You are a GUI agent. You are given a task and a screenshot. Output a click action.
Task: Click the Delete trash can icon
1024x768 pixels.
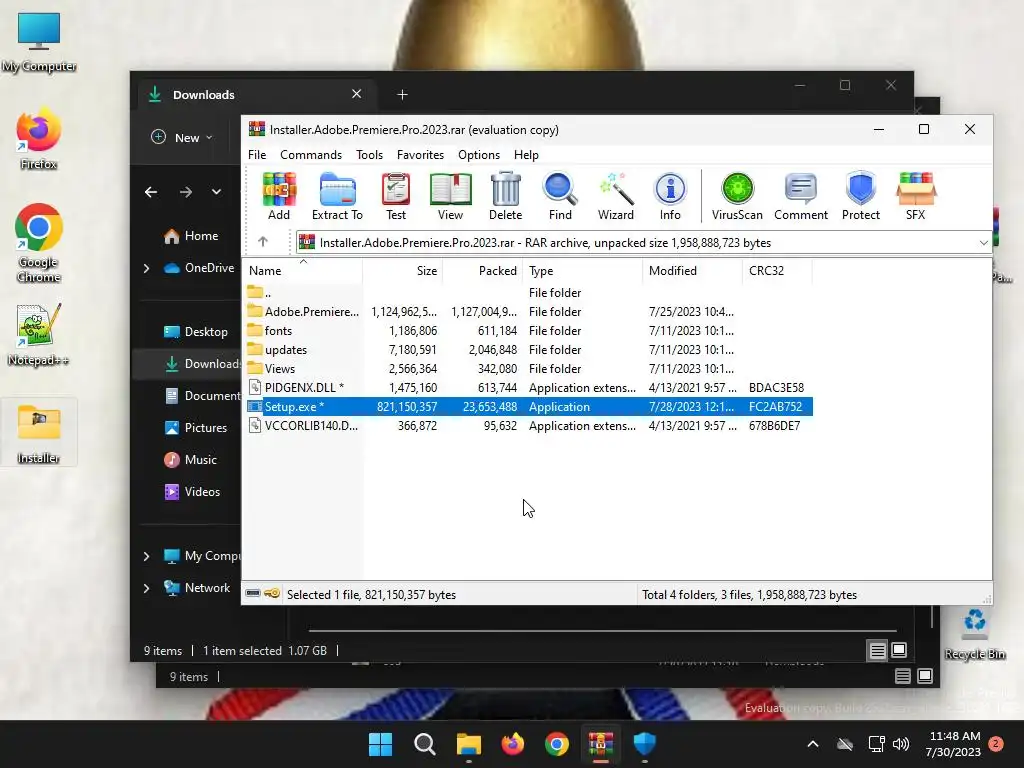coord(505,196)
